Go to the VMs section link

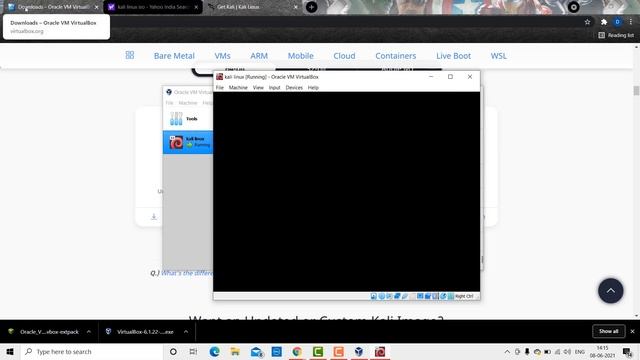point(222,56)
